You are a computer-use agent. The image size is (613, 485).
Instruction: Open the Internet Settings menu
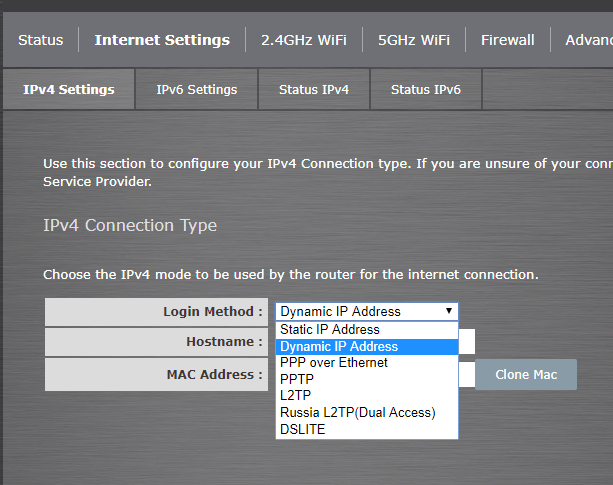162,40
